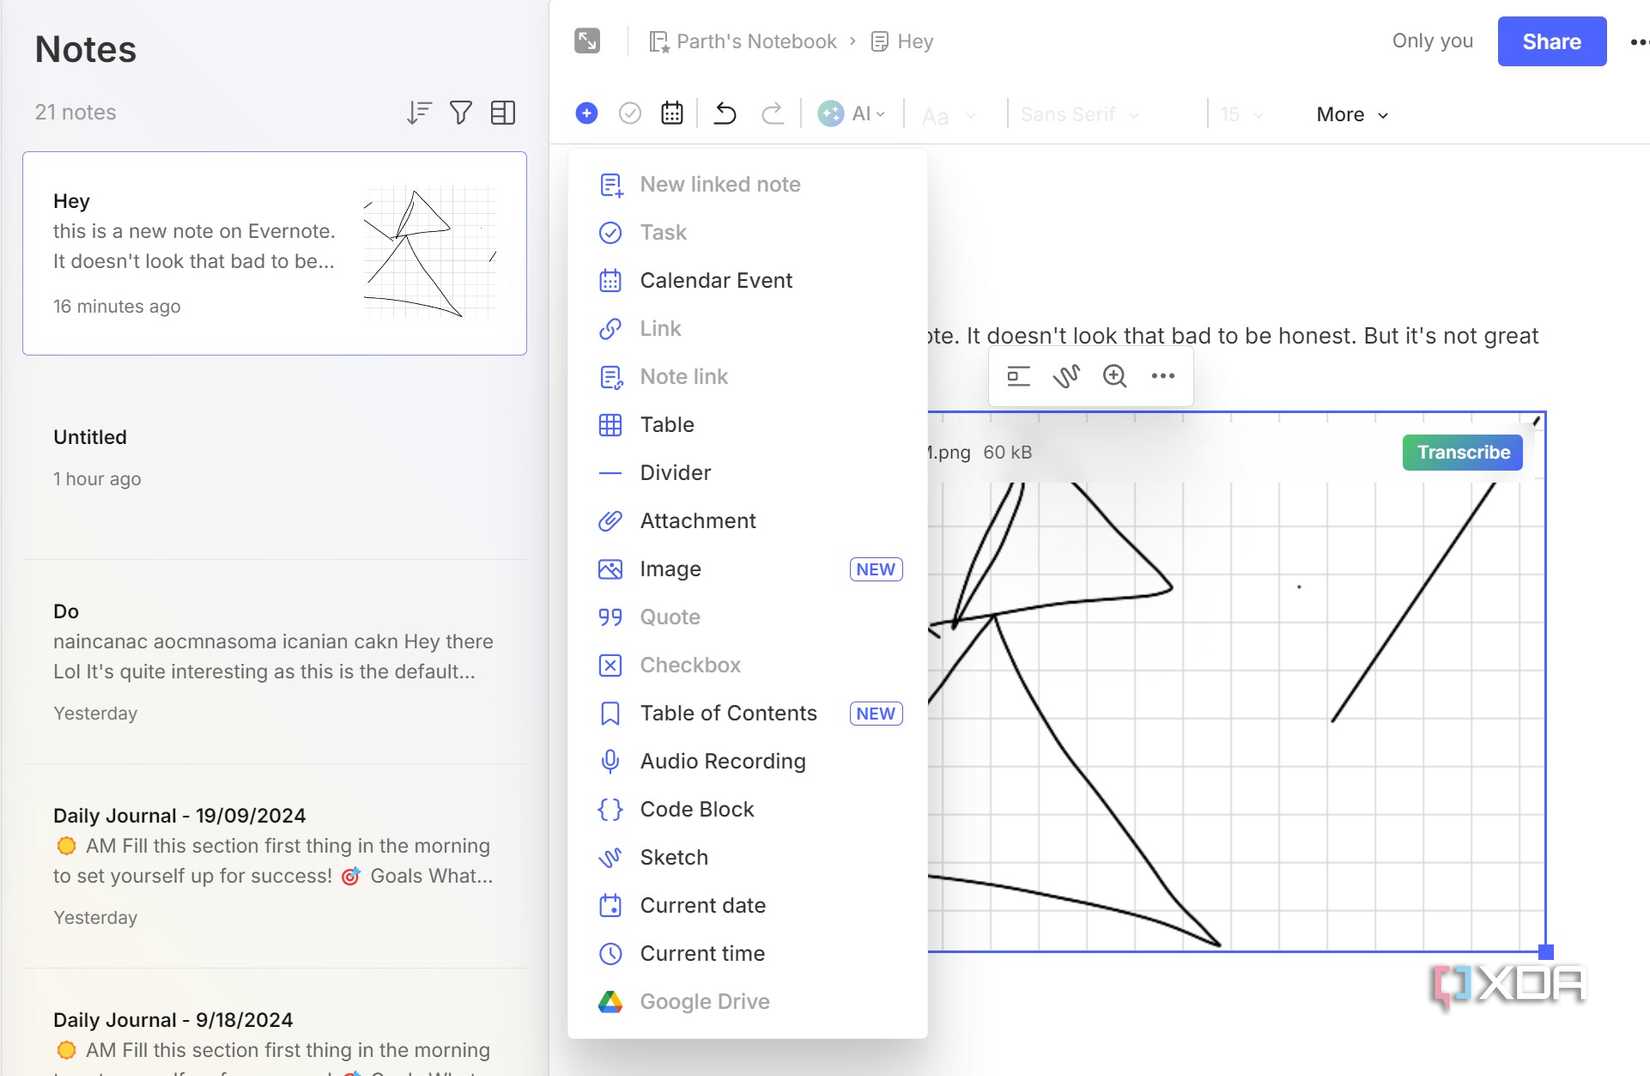
Task: Click the Only you sharing status
Action: pos(1432,41)
